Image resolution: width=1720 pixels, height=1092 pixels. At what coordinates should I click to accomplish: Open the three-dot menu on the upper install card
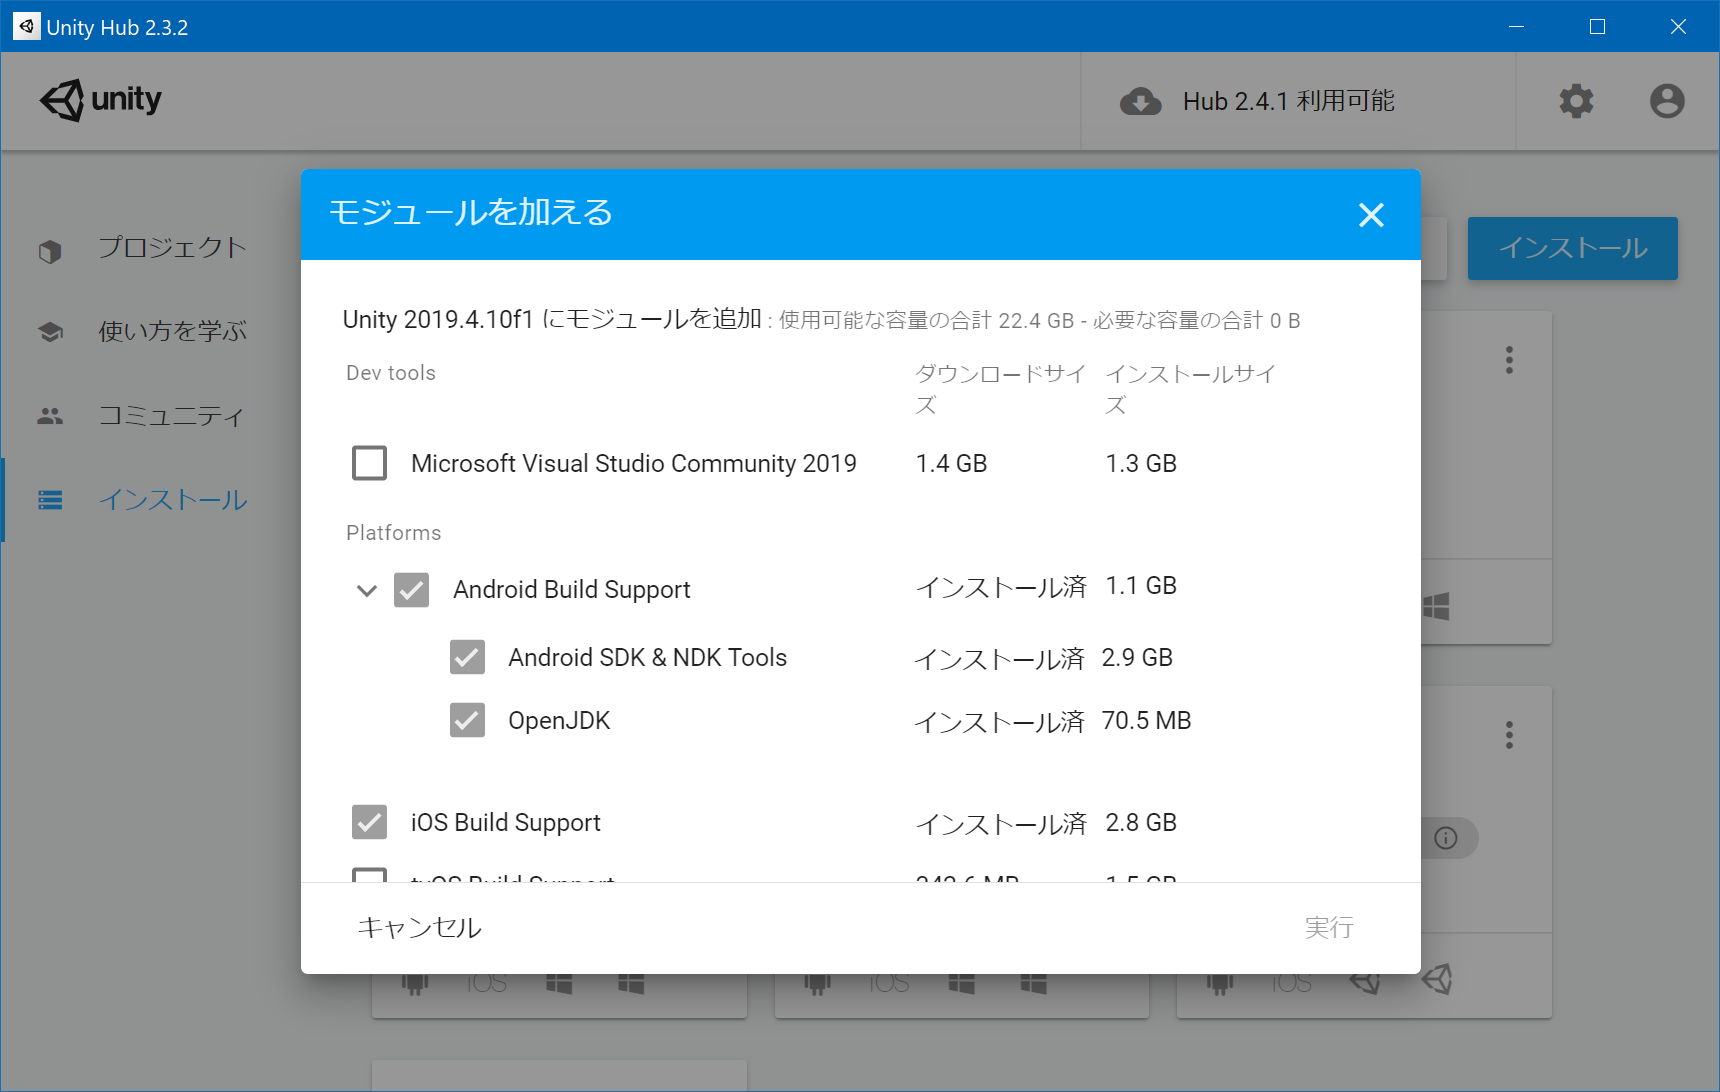[1509, 360]
